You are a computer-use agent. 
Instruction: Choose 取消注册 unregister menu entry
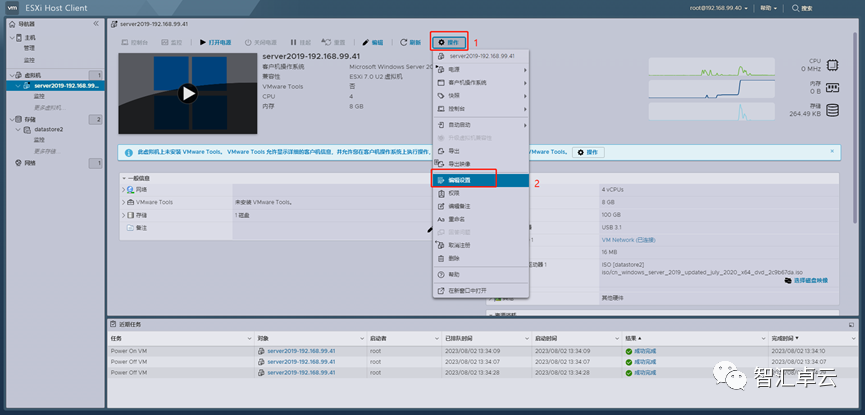pos(480,245)
